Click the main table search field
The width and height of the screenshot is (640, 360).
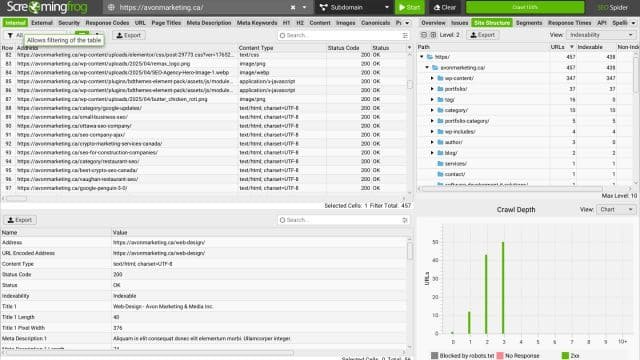(342, 36)
